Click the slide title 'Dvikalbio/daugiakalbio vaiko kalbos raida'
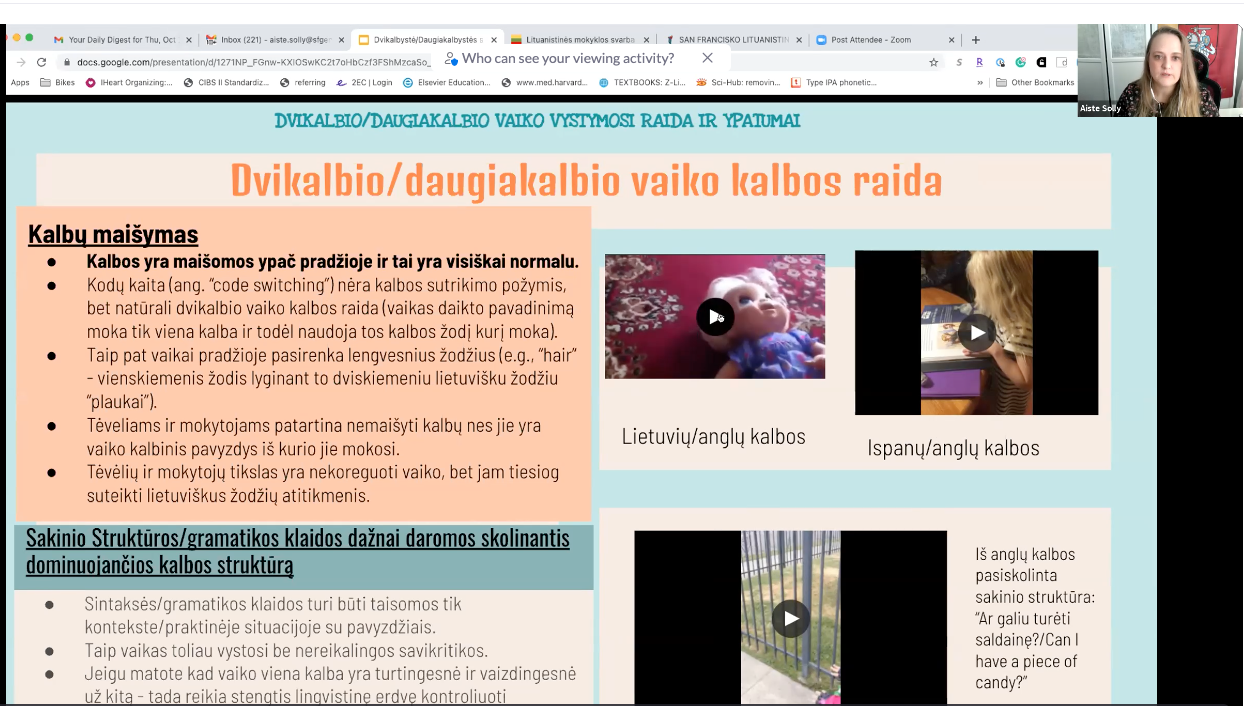This screenshot has width=1244, height=706. pos(586,181)
